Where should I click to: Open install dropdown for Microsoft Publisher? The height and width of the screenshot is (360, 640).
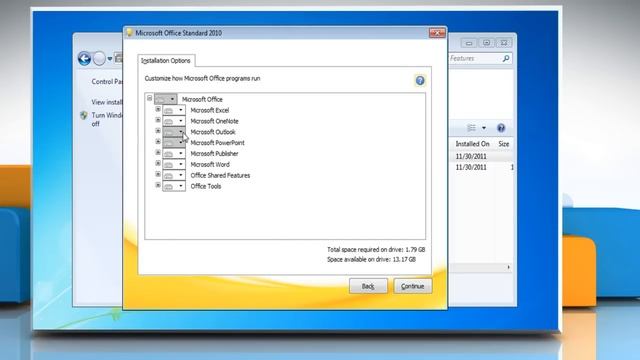[x=174, y=153]
